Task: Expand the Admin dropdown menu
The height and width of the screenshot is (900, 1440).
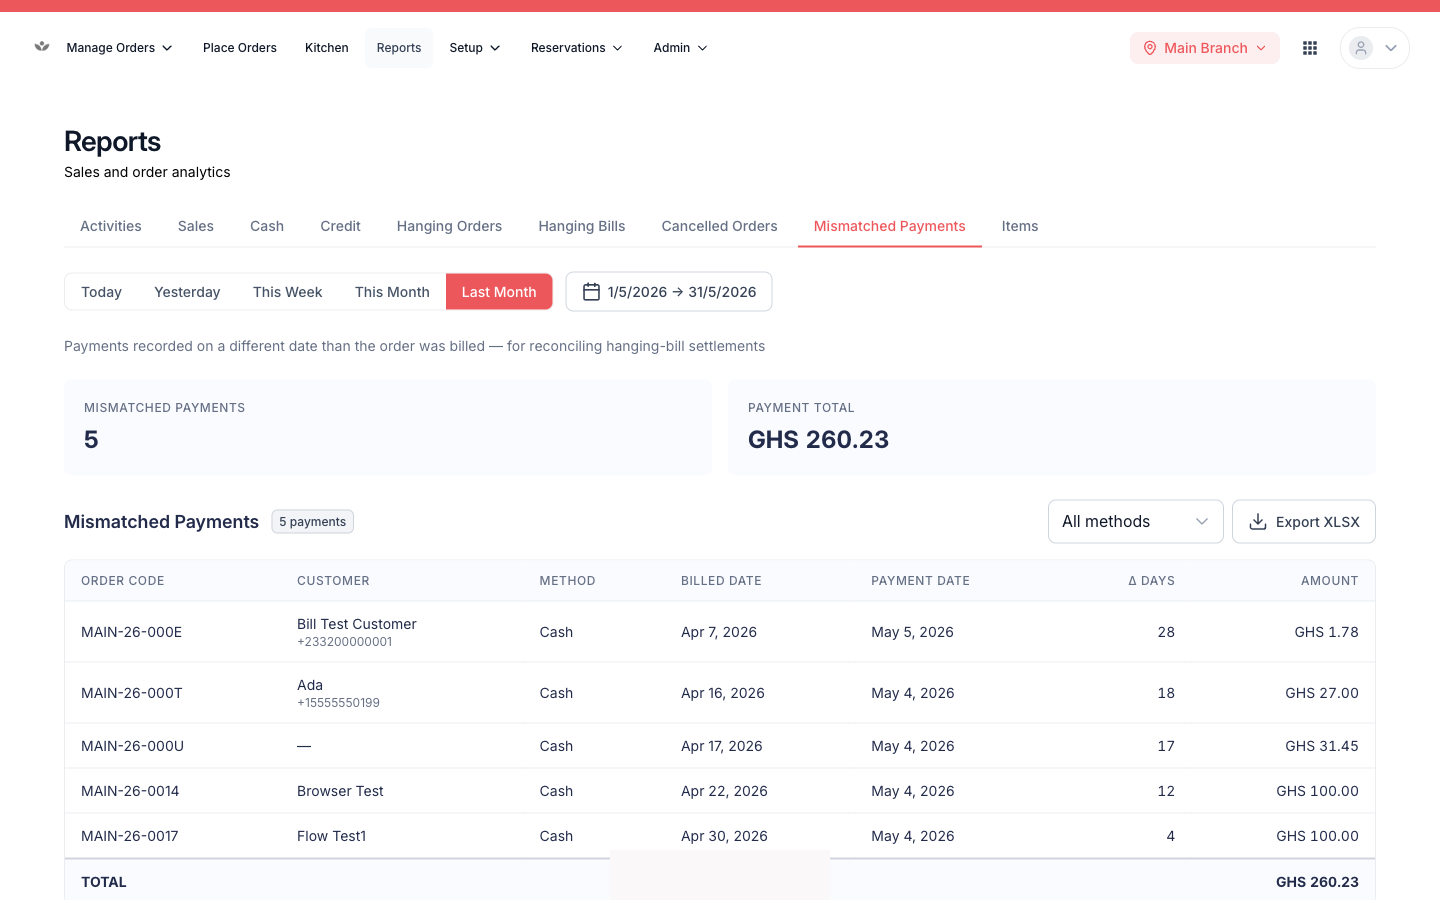Action: click(x=680, y=48)
